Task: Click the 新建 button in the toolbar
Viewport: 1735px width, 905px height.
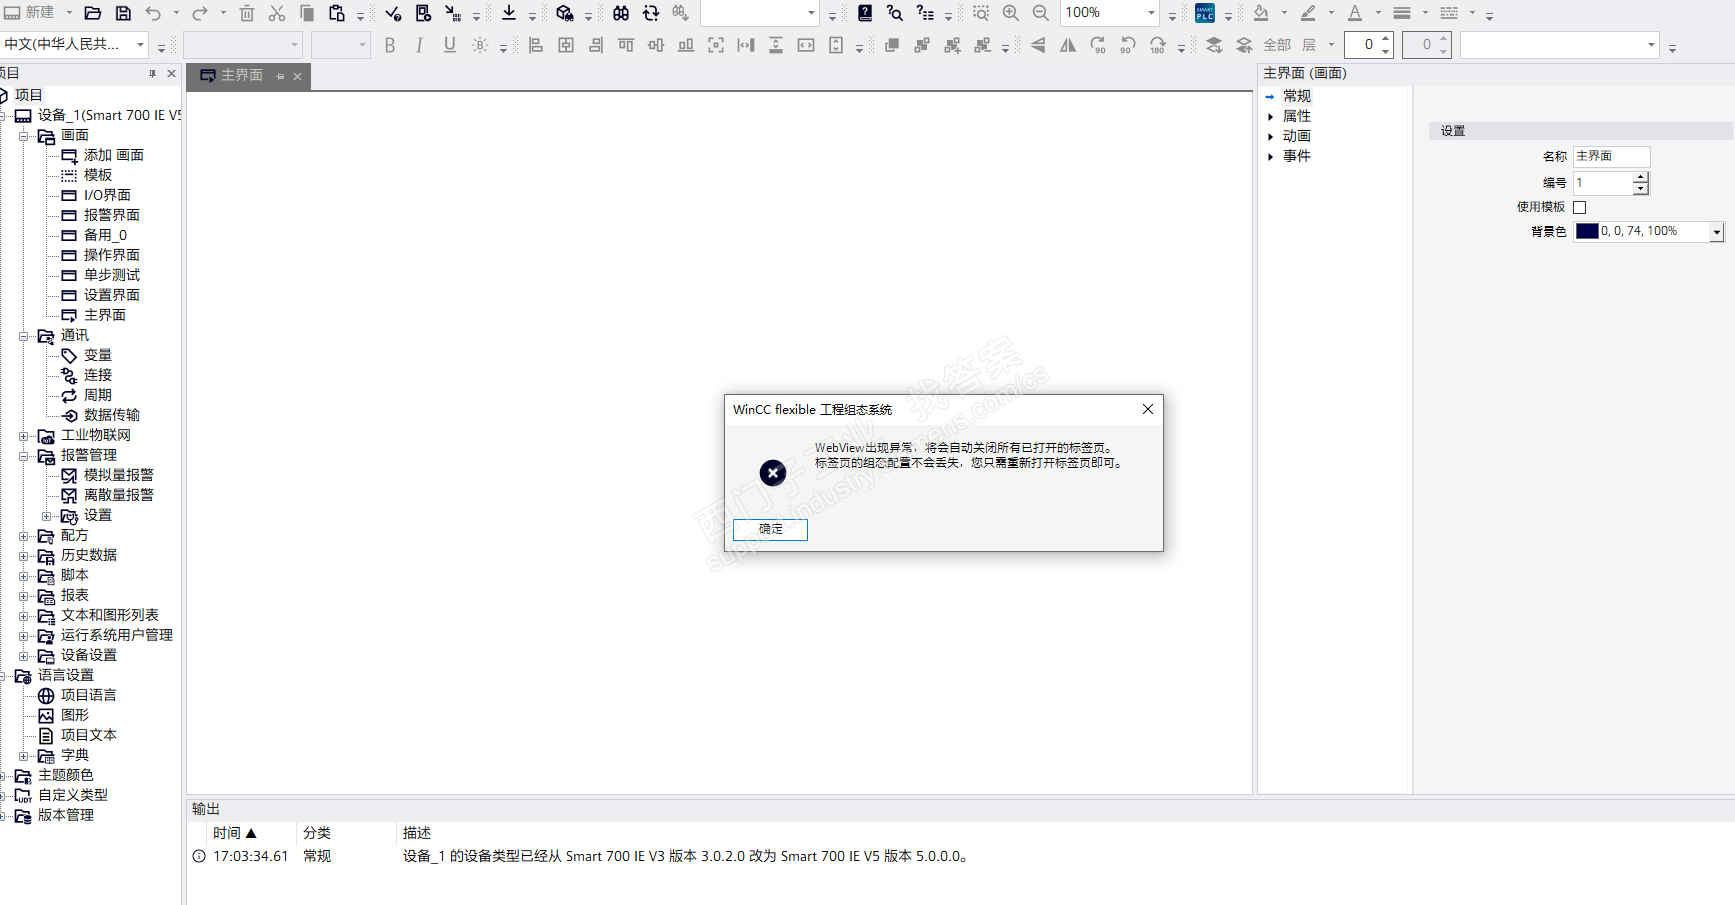Action: click(30, 13)
